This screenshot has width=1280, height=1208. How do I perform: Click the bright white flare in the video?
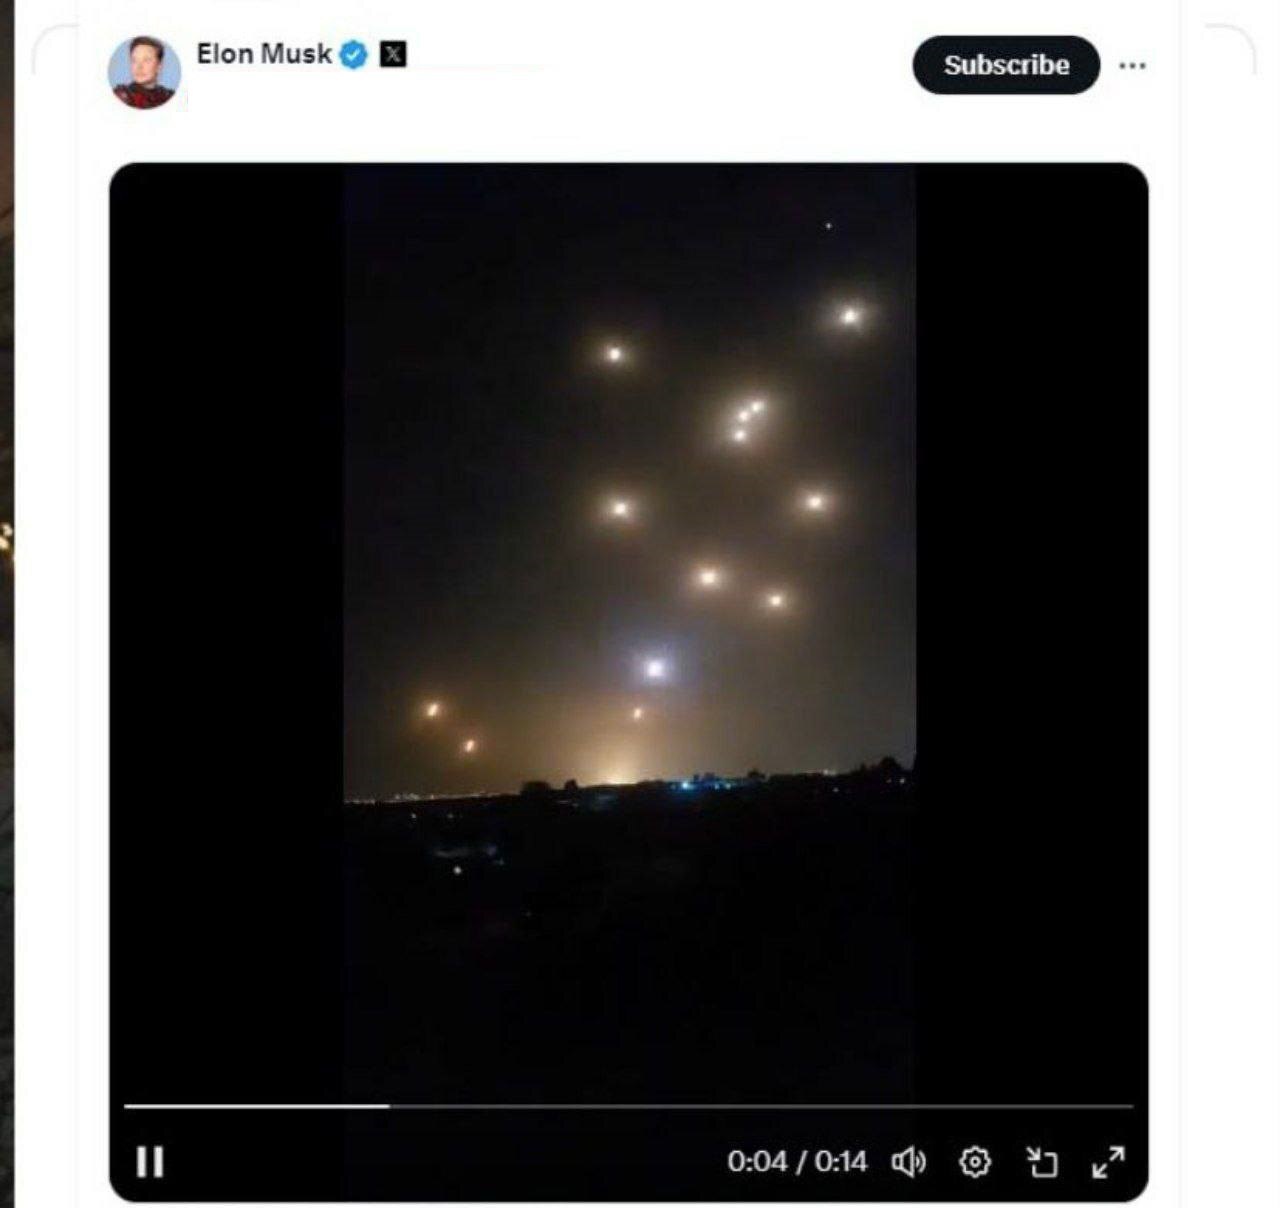(x=655, y=668)
